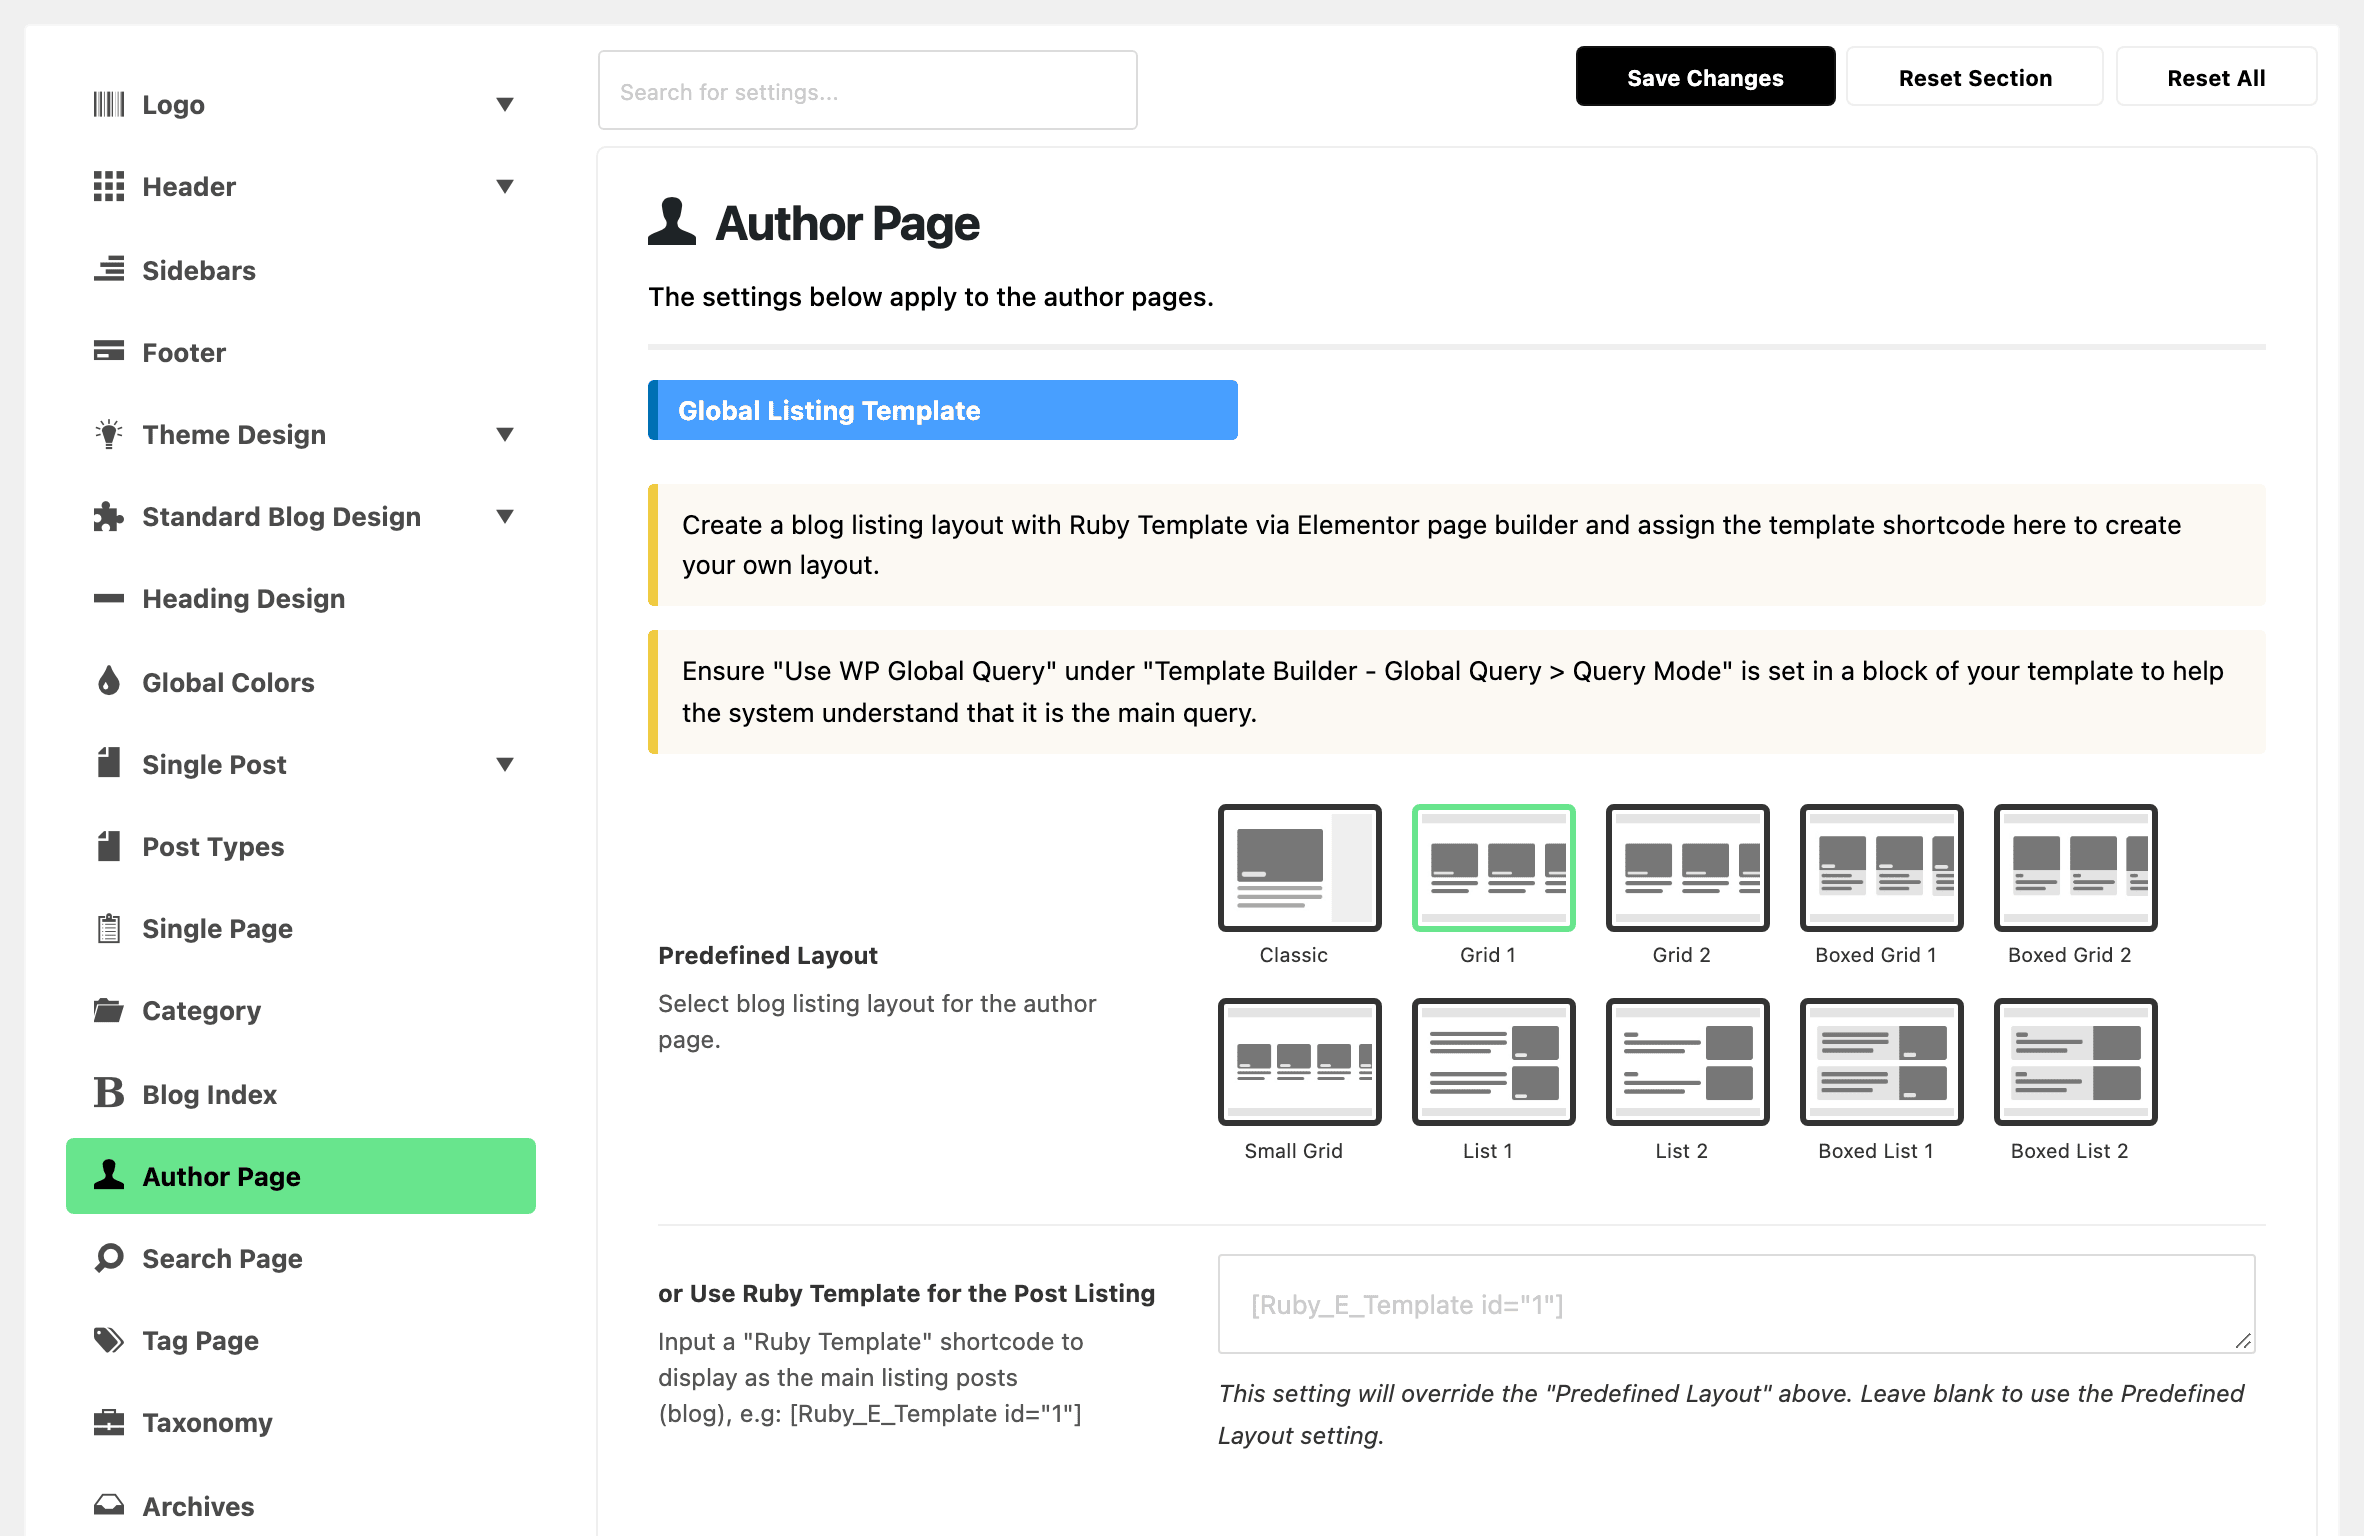Image resolution: width=2364 pixels, height=1536 pixels.
Task: Click the Reset Section button
Action: [1975, 77]
